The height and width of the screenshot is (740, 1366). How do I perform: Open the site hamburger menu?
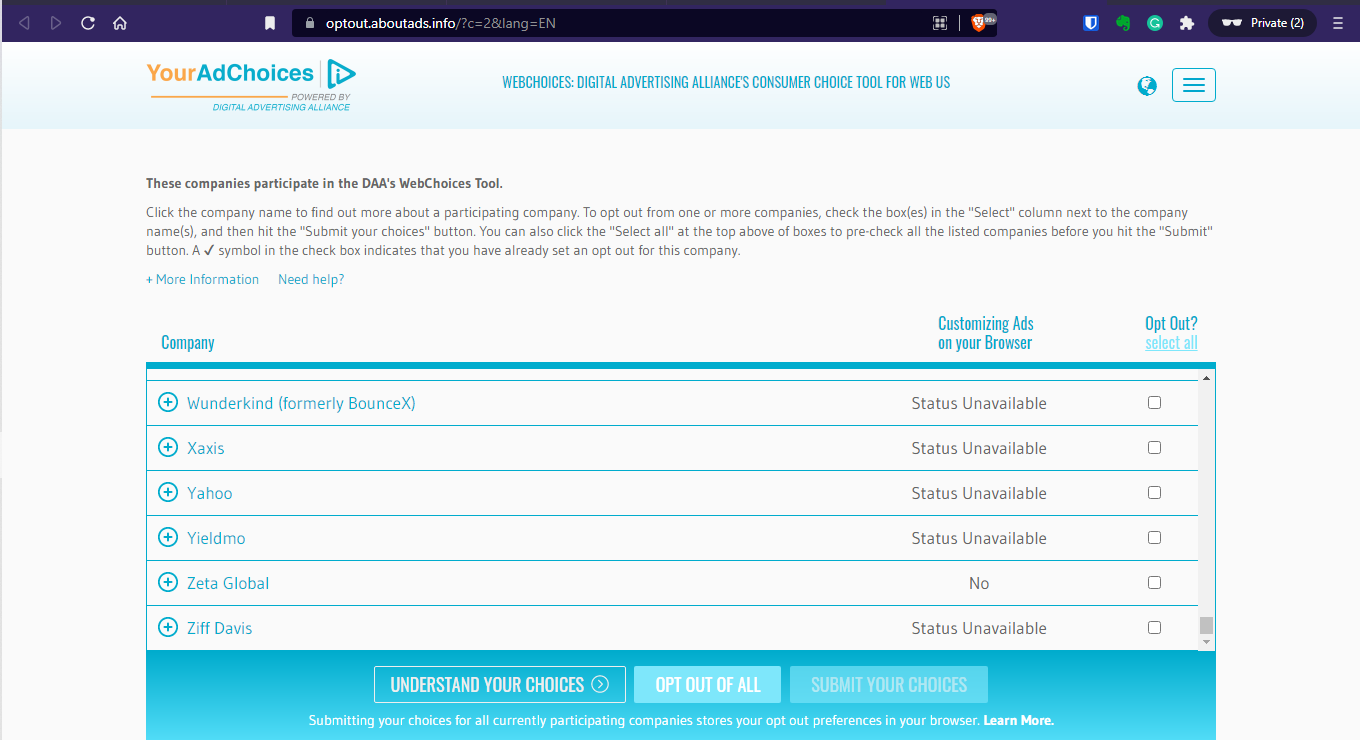pos(1193,86)
